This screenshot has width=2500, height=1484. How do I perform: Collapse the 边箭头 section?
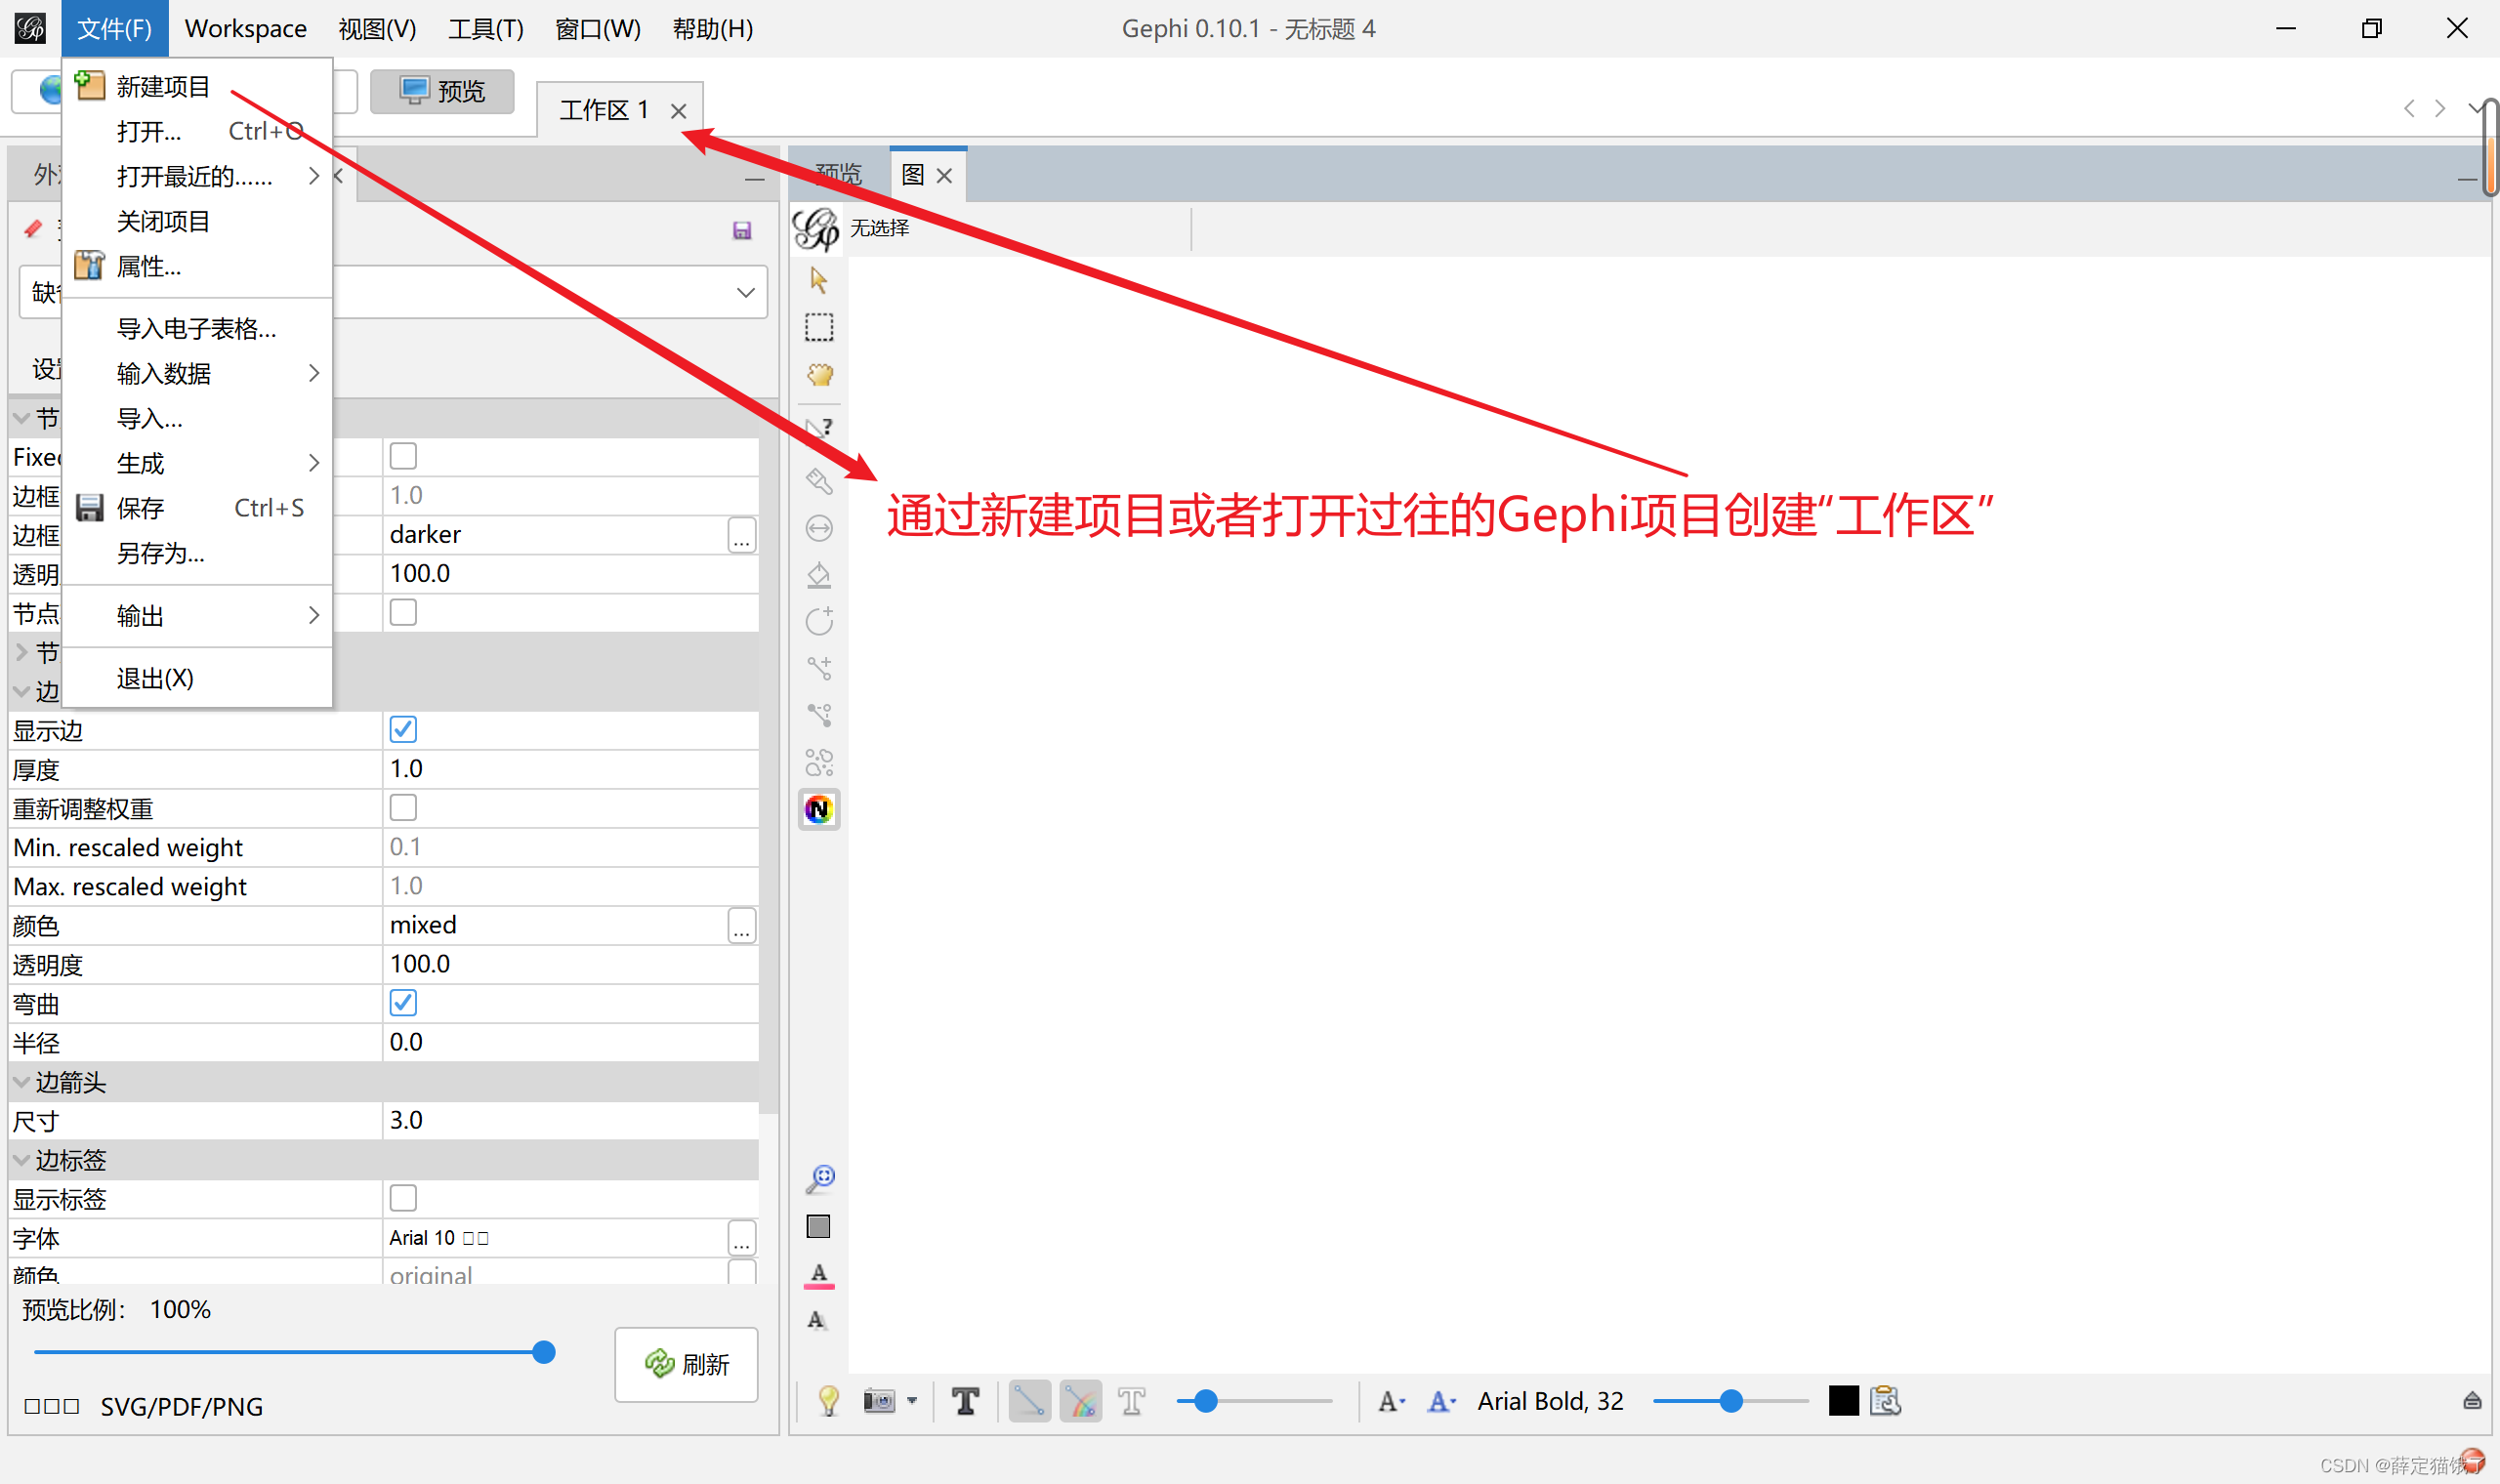click(x=22, y=1081)
